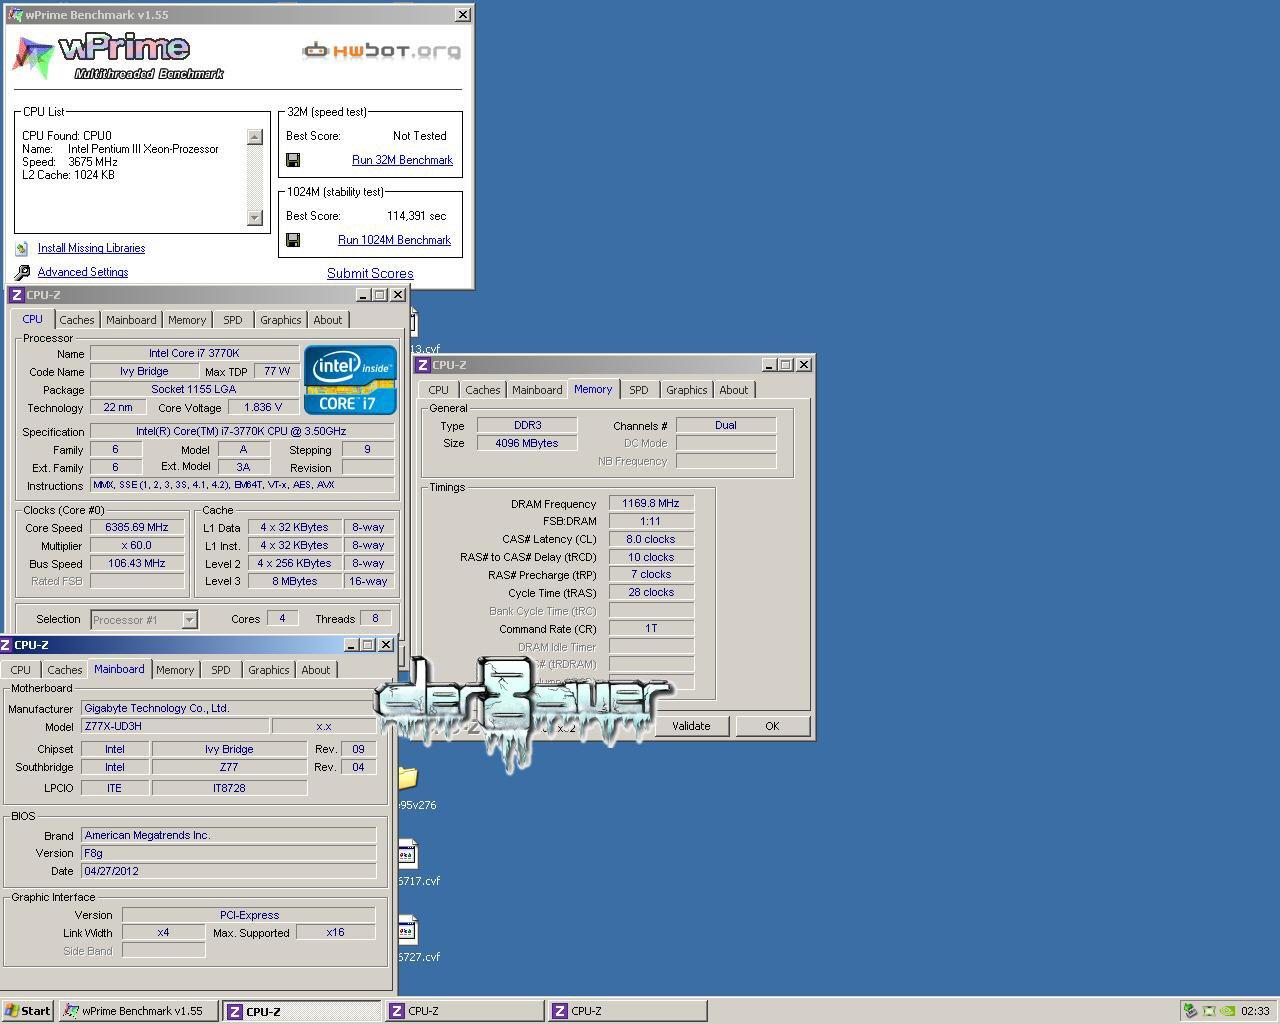The image size is (1280, 1024).
Task: Click the CPU-Z Mainboard window title icon
Action: pos(6,645)
